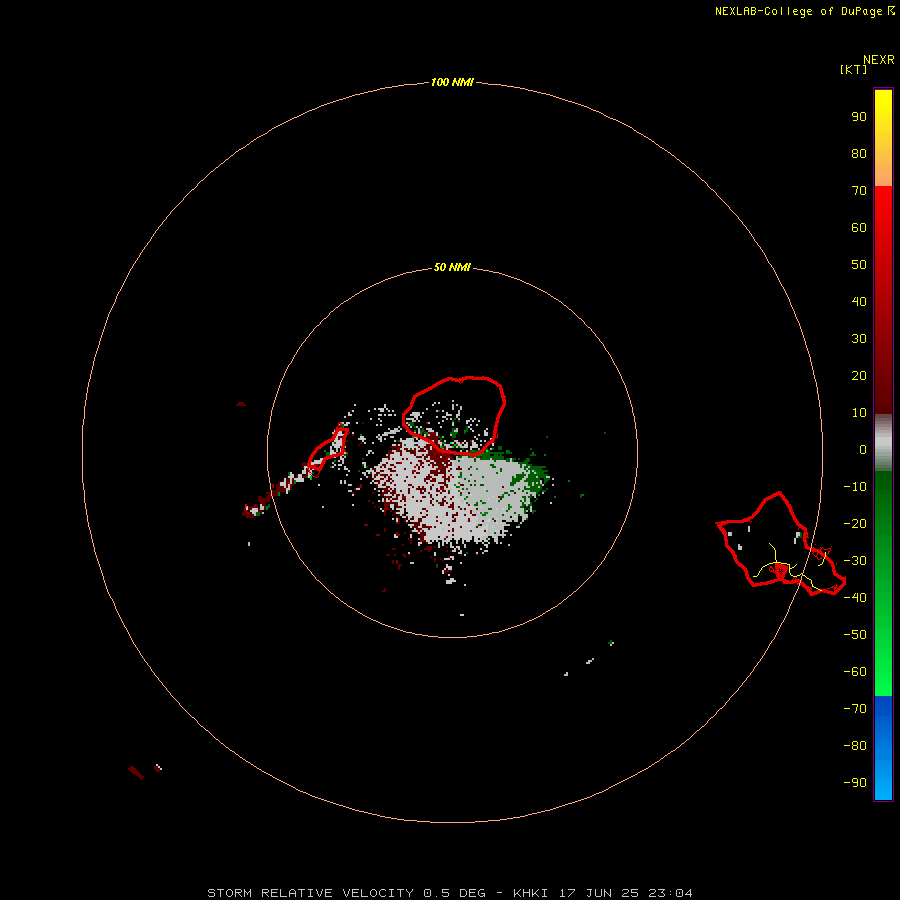Click the 50 value on the velocity scale
This screenshot has width=900, height=900.
pos(859,265)
